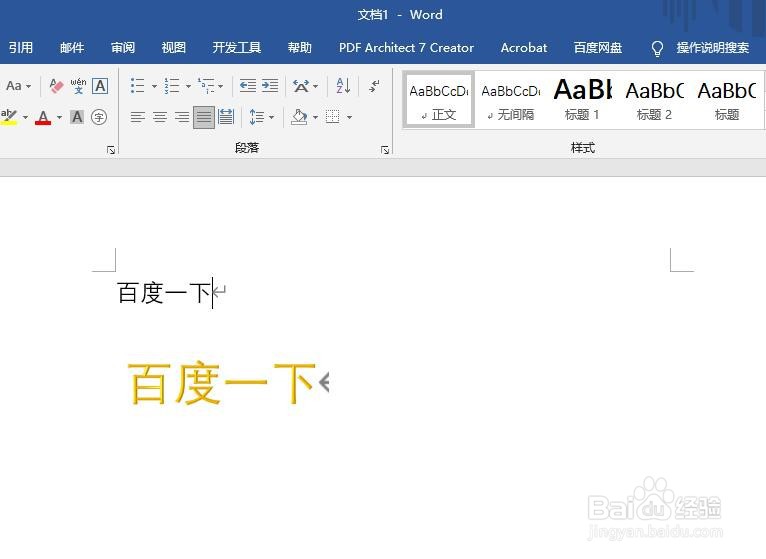Expand the font color dropdown arrow
This screenshot has height=559, width=766.
click(59, 117)
